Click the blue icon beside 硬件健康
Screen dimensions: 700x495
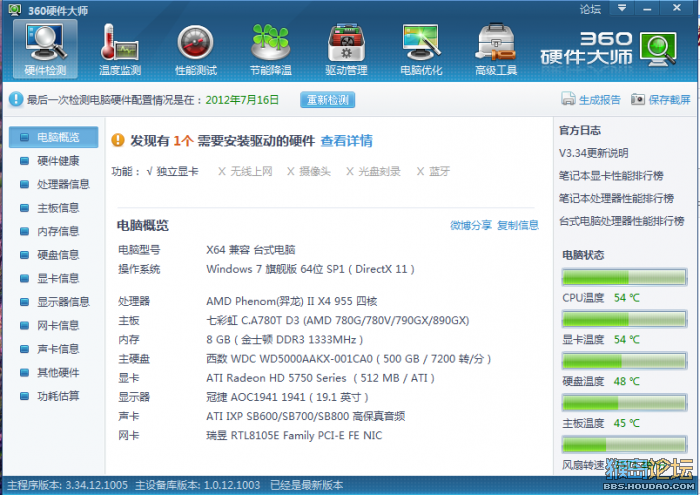(25, 161)
